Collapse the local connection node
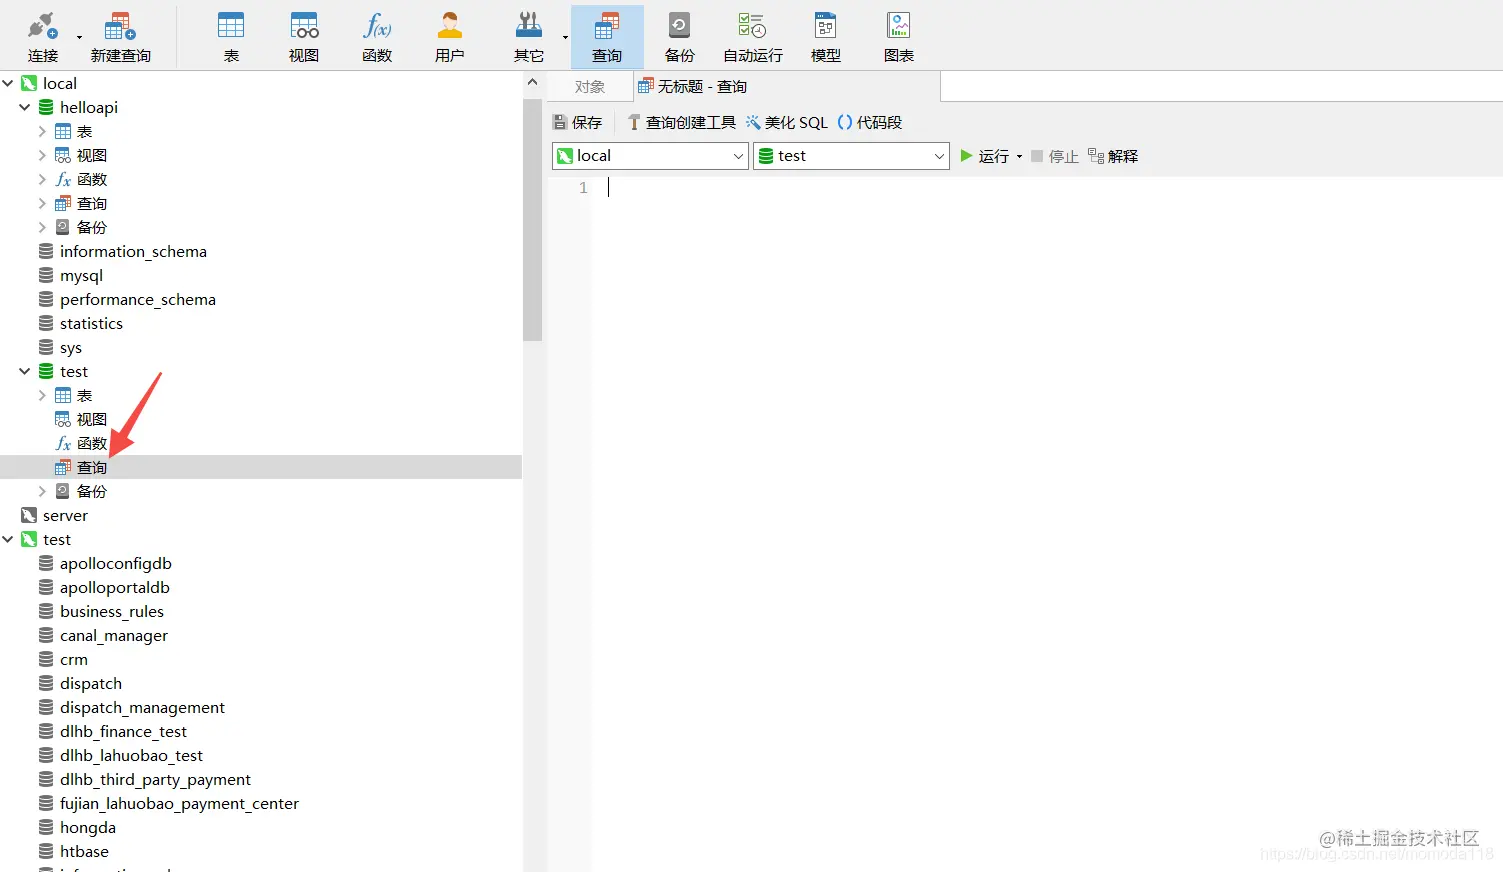The height and width of the screenshot is (872, 1503). coord(8,83)
